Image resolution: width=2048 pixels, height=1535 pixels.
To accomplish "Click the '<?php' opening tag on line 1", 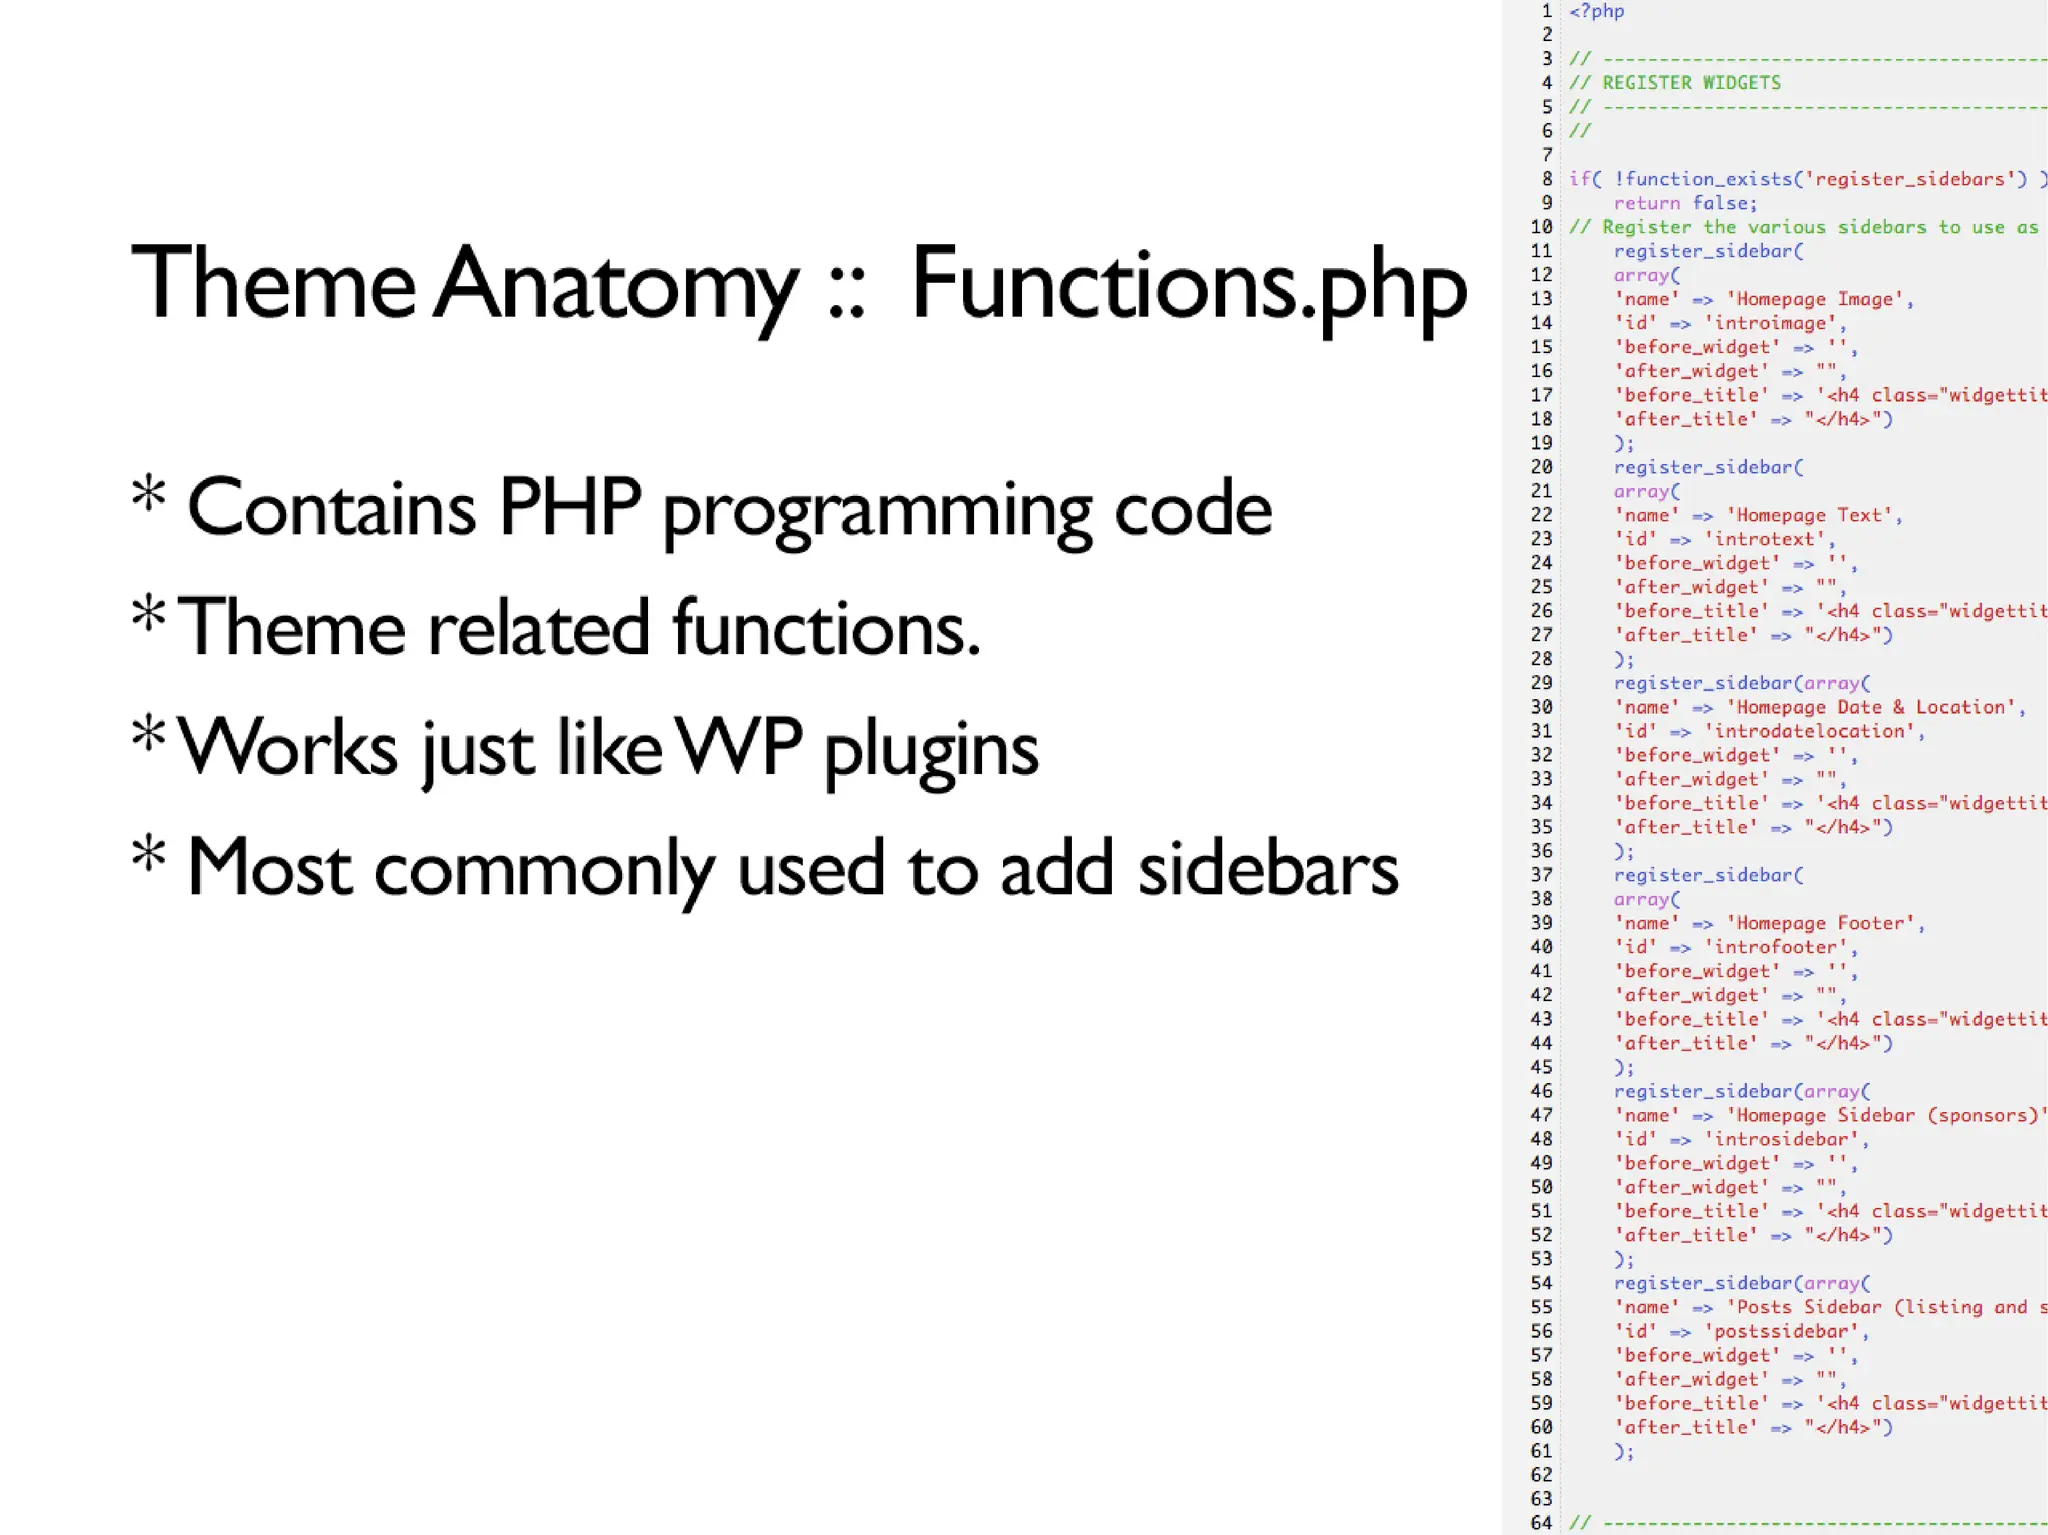I will tap(1596, 11).
